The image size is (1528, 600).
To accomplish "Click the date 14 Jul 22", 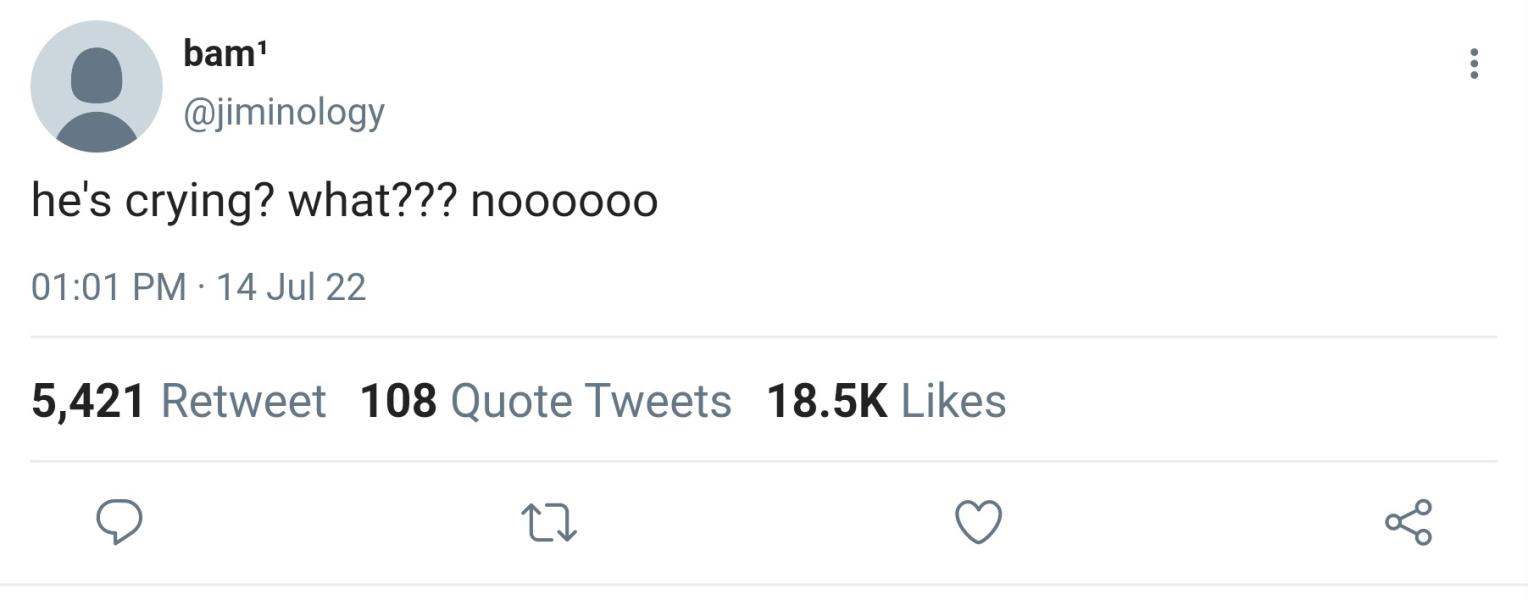I will 291,287.
